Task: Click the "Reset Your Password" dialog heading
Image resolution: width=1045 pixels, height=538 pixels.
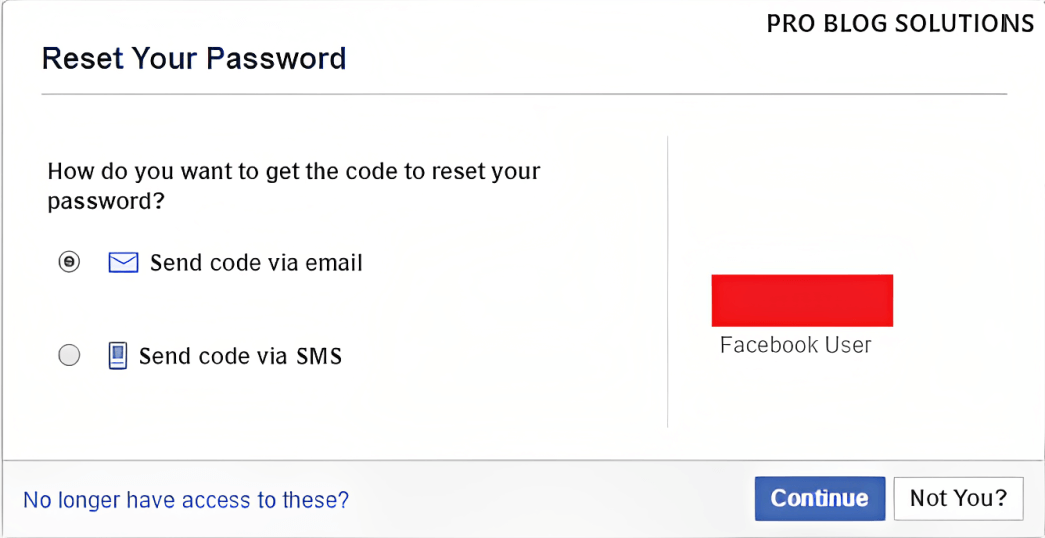Action: click(x=194, y=59)
